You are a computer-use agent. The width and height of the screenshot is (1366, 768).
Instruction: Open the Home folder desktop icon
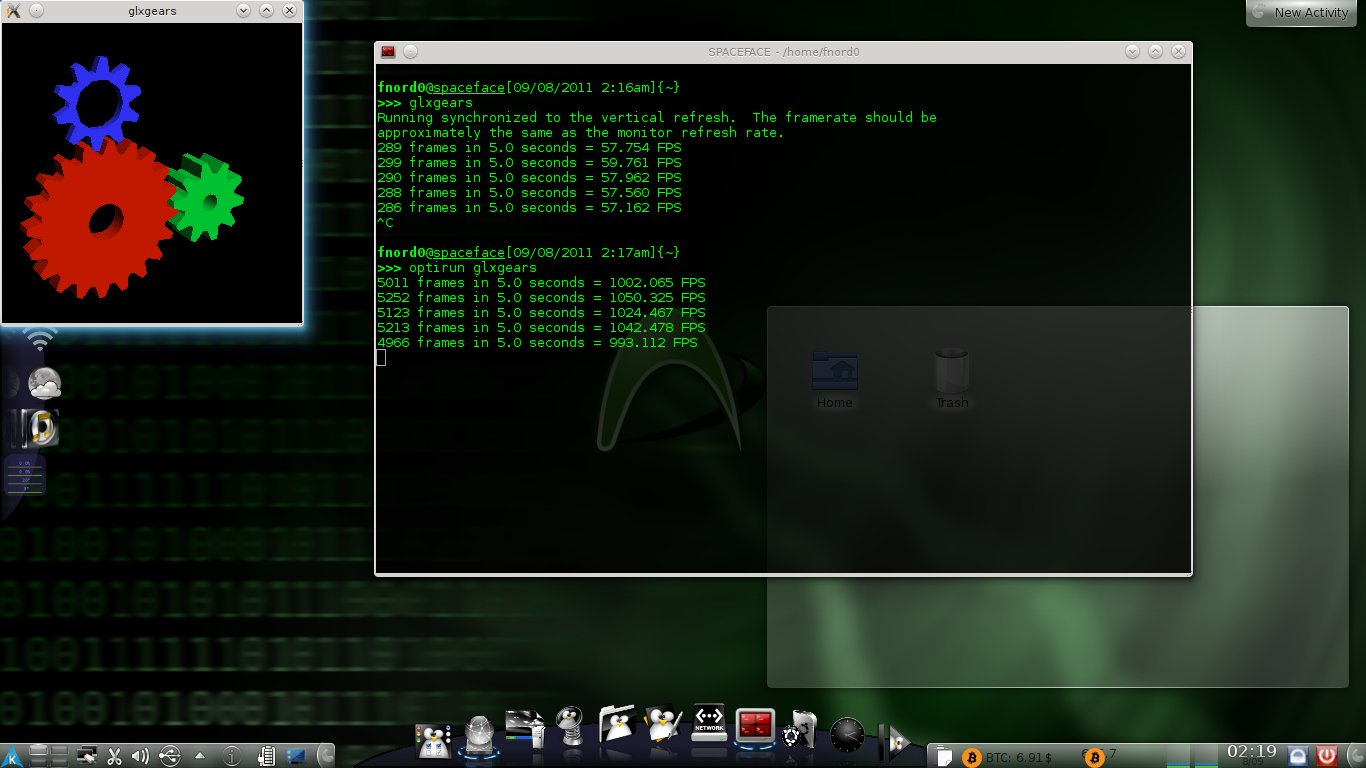coord(834,380)
